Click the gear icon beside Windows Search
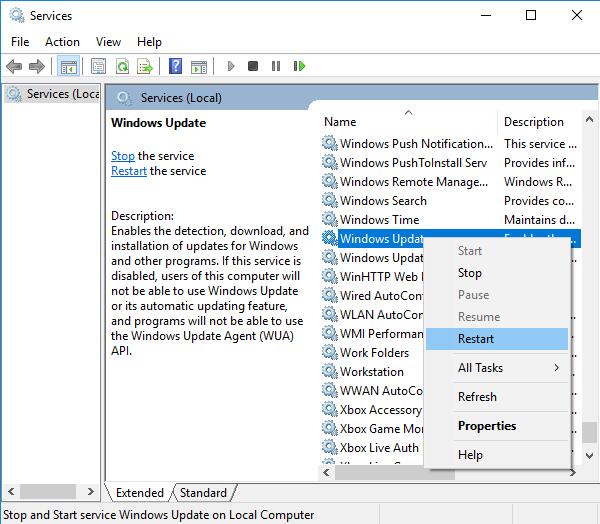Image resolution: width=600 pixels, height=524 pixels. pos(329,200)
